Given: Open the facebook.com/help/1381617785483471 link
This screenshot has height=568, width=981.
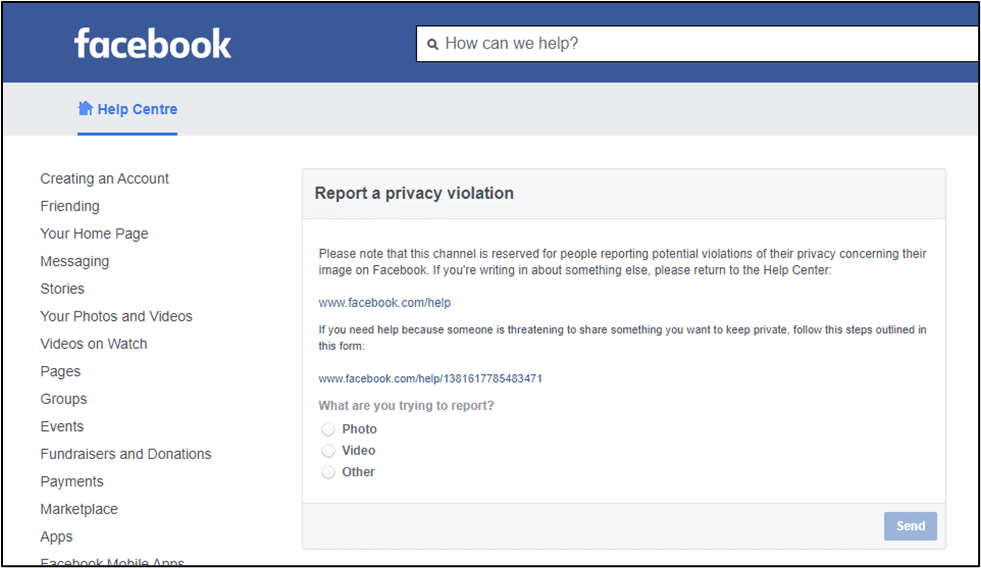Looking at the screenshot, I should click(430, 378).
